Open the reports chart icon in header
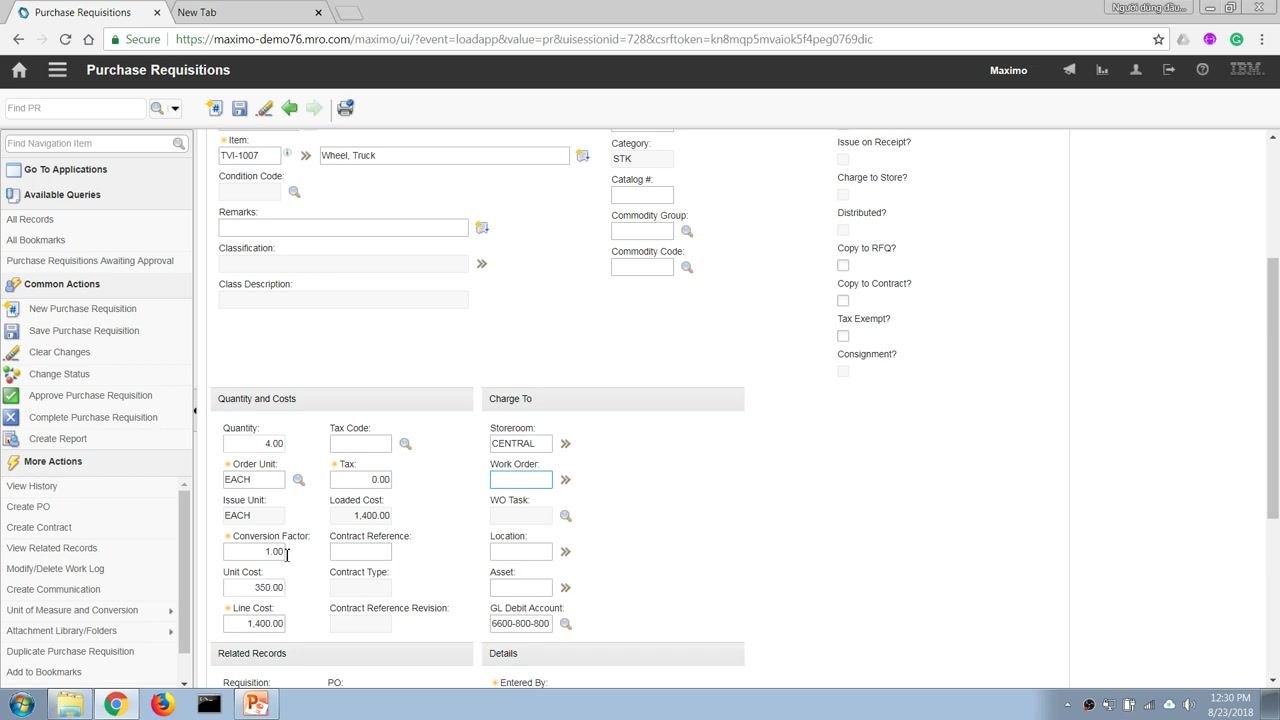Viewport: 1280px width, 720px height. tap(1102, 70)
